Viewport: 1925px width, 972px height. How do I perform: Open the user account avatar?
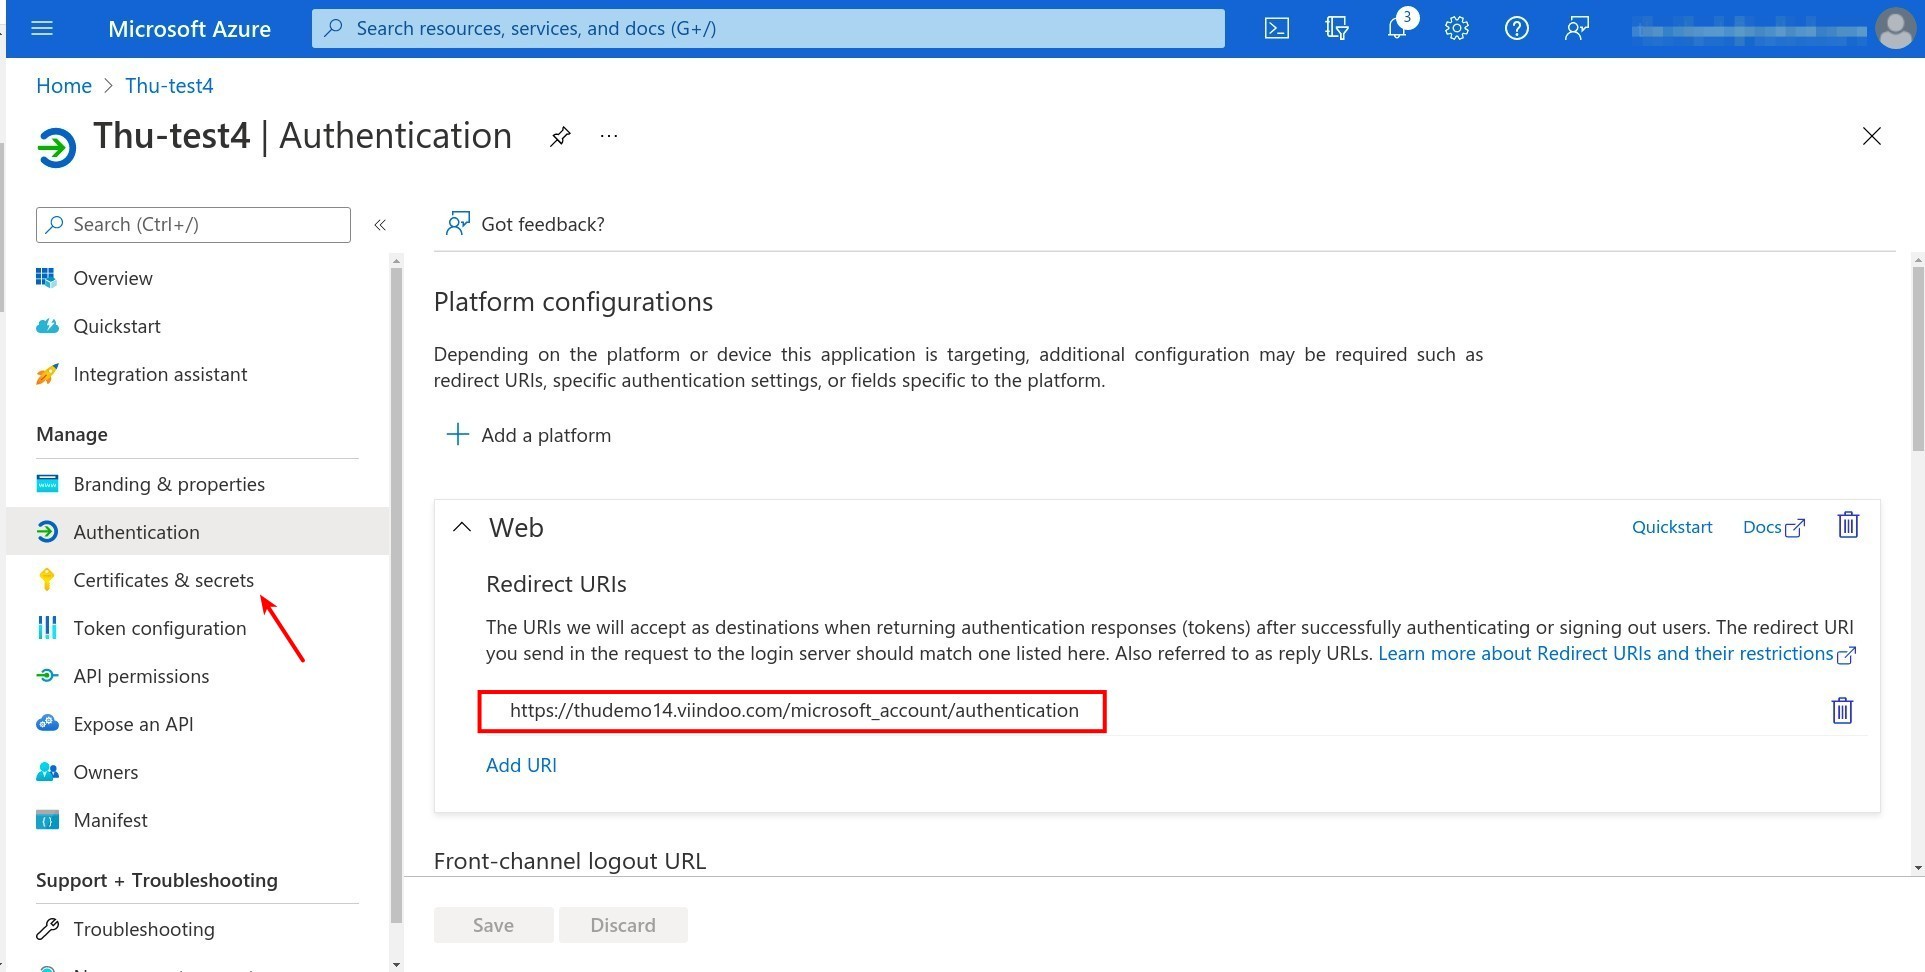pyautogui.click(x=1895, y=28)
